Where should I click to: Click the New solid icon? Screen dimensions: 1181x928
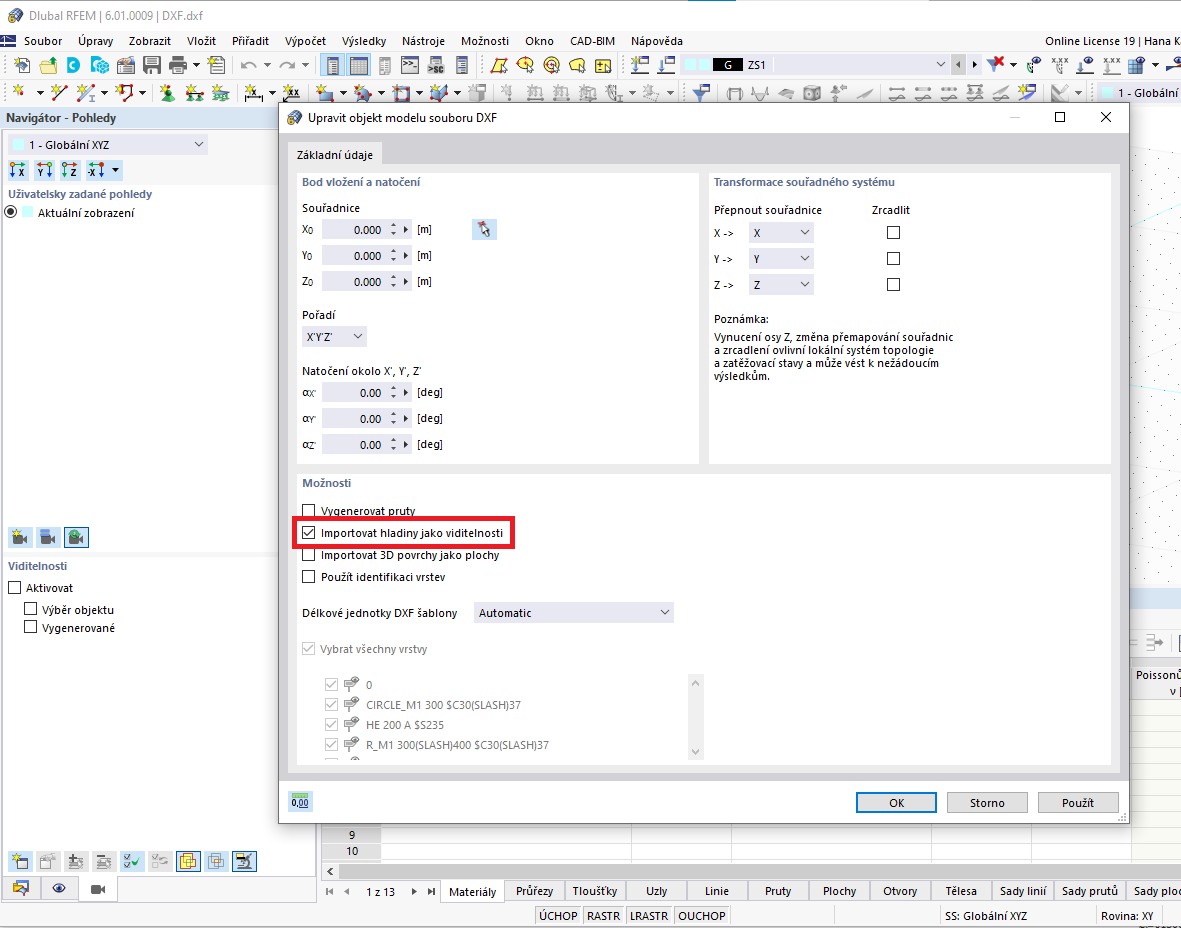pos(438,93)
